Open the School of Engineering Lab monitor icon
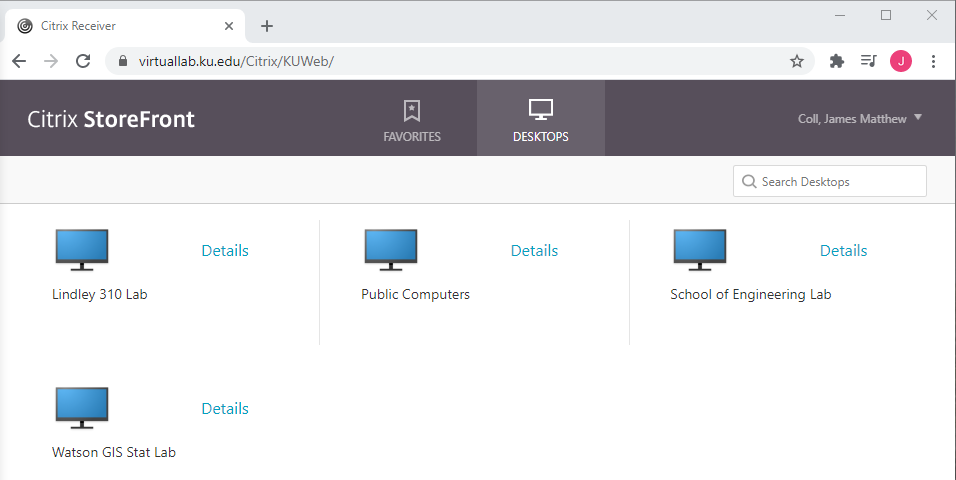Screen dimensions: 956x480 pyautogui.click(x=700, y=250)
